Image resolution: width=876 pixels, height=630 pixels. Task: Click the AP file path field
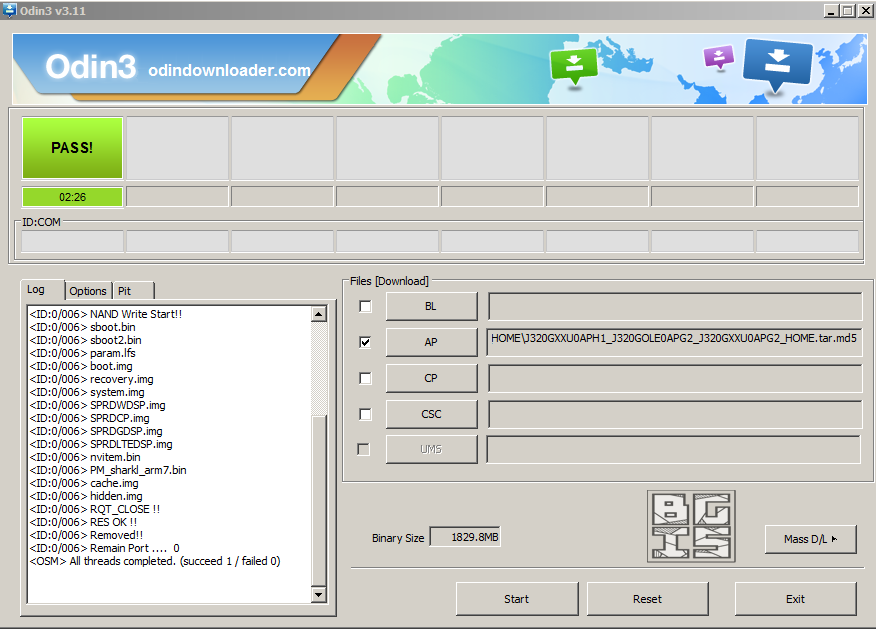674,342
